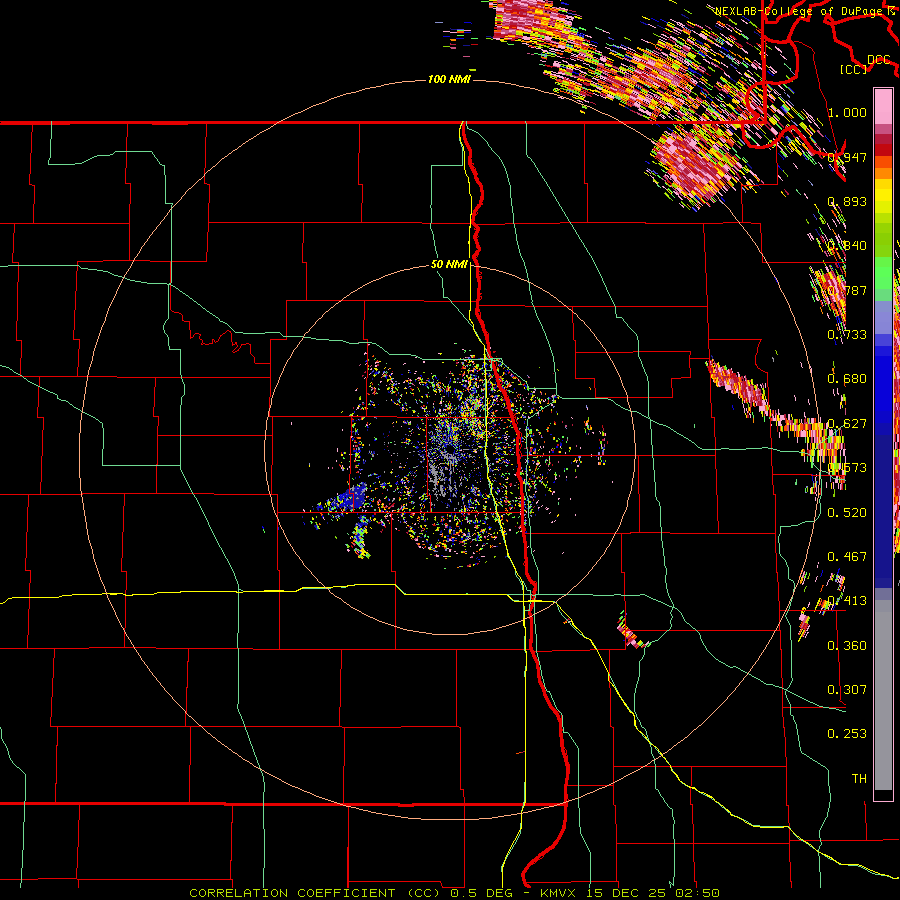Select the 0.627 scale value

point(847,424)
